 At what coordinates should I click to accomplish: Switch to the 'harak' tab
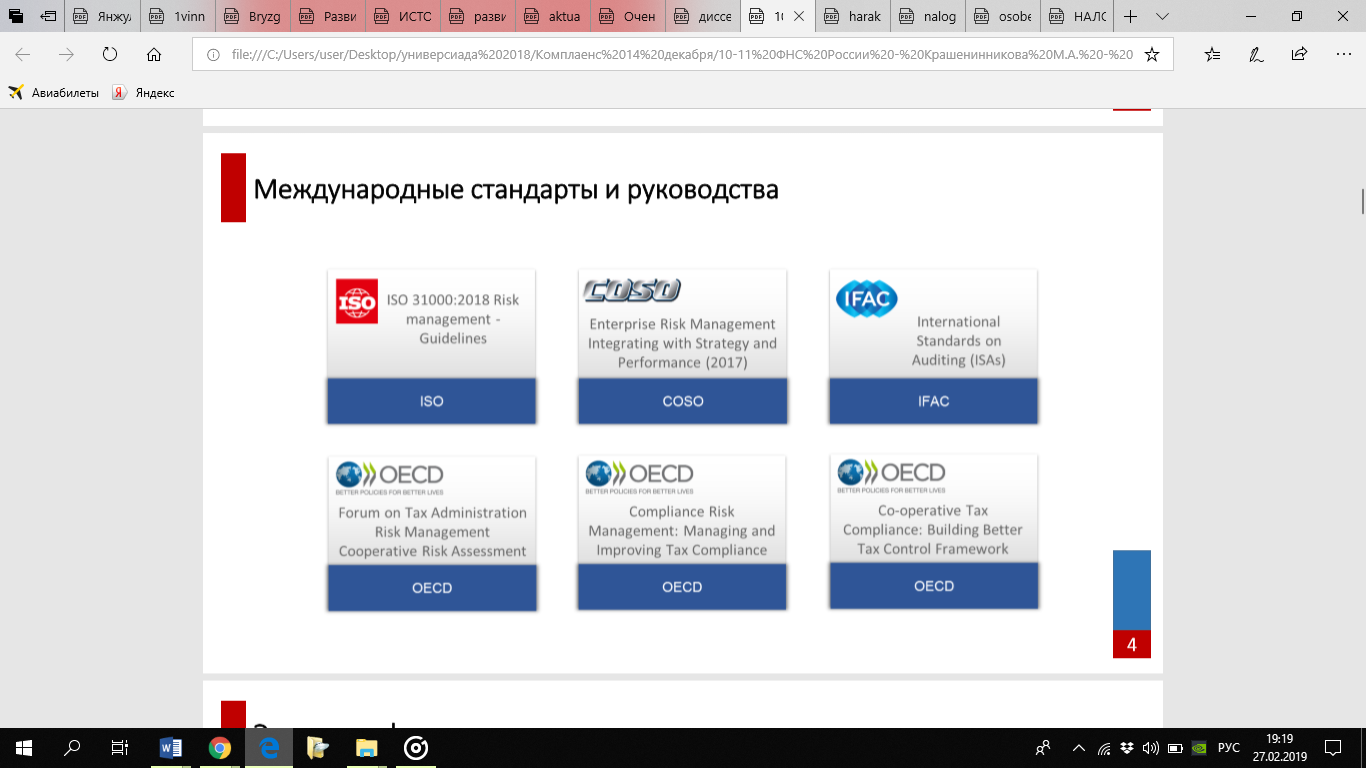(853, 17)
